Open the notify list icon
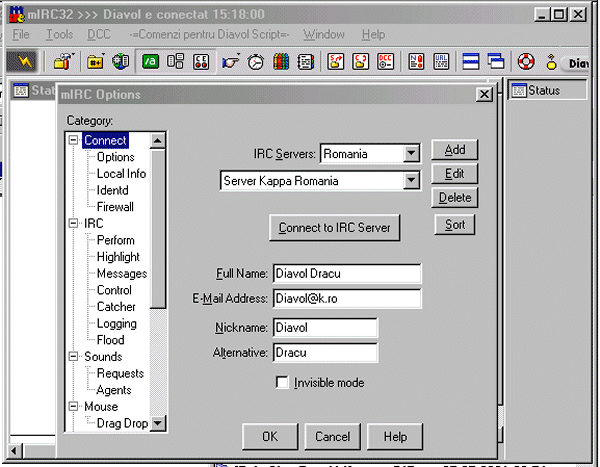This screenshot has width=600, height=467. (416, 61)
